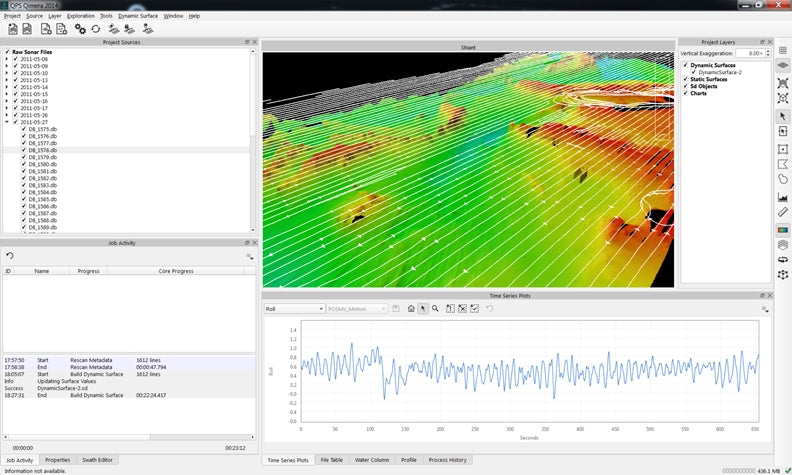792x475 pixels.
Task: Open the Dynamic Surface menu
Action: [x=138, y=16]
